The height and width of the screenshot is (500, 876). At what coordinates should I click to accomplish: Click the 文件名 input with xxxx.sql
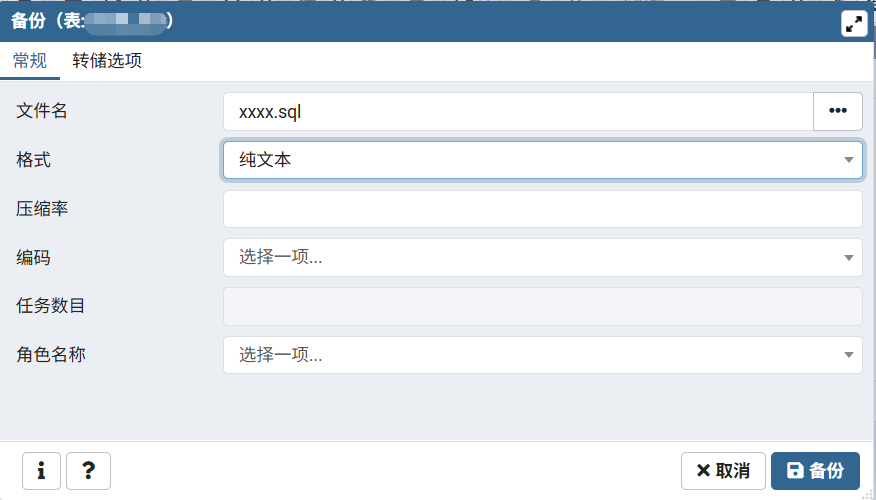[x=518, y=111]
